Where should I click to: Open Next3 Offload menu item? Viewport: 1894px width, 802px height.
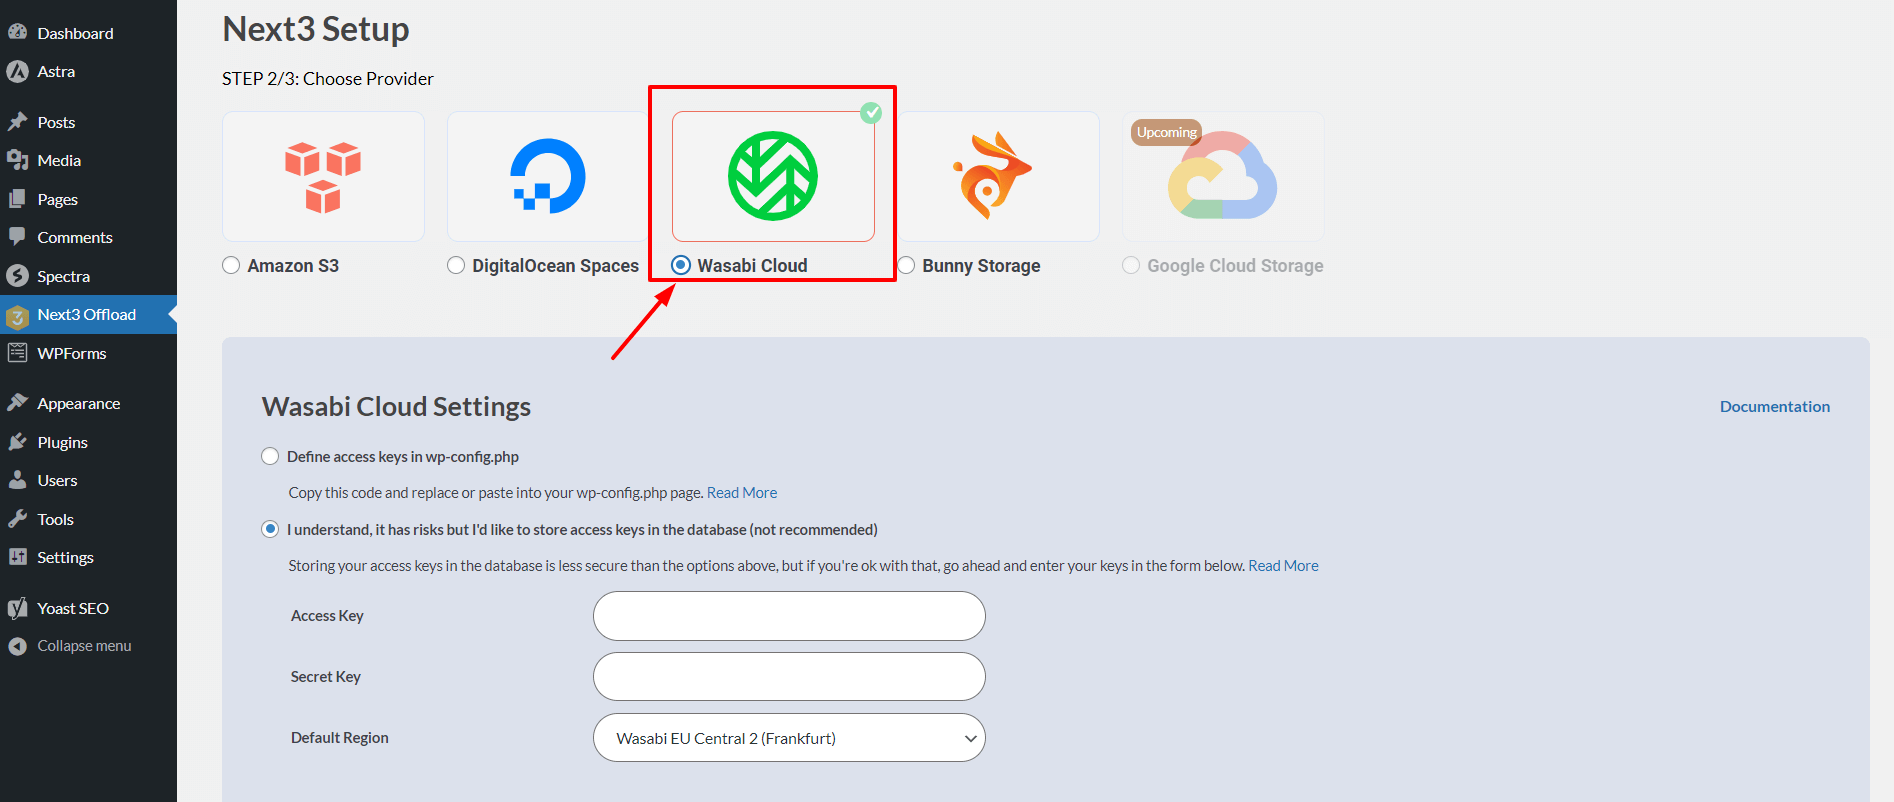(88, 314)
